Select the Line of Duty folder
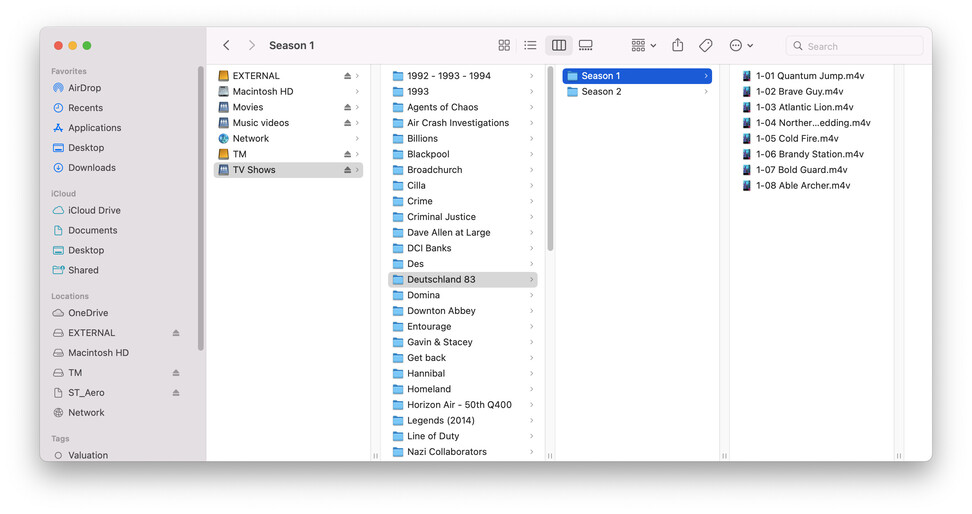The image size is (972, 514). point(462,436)
